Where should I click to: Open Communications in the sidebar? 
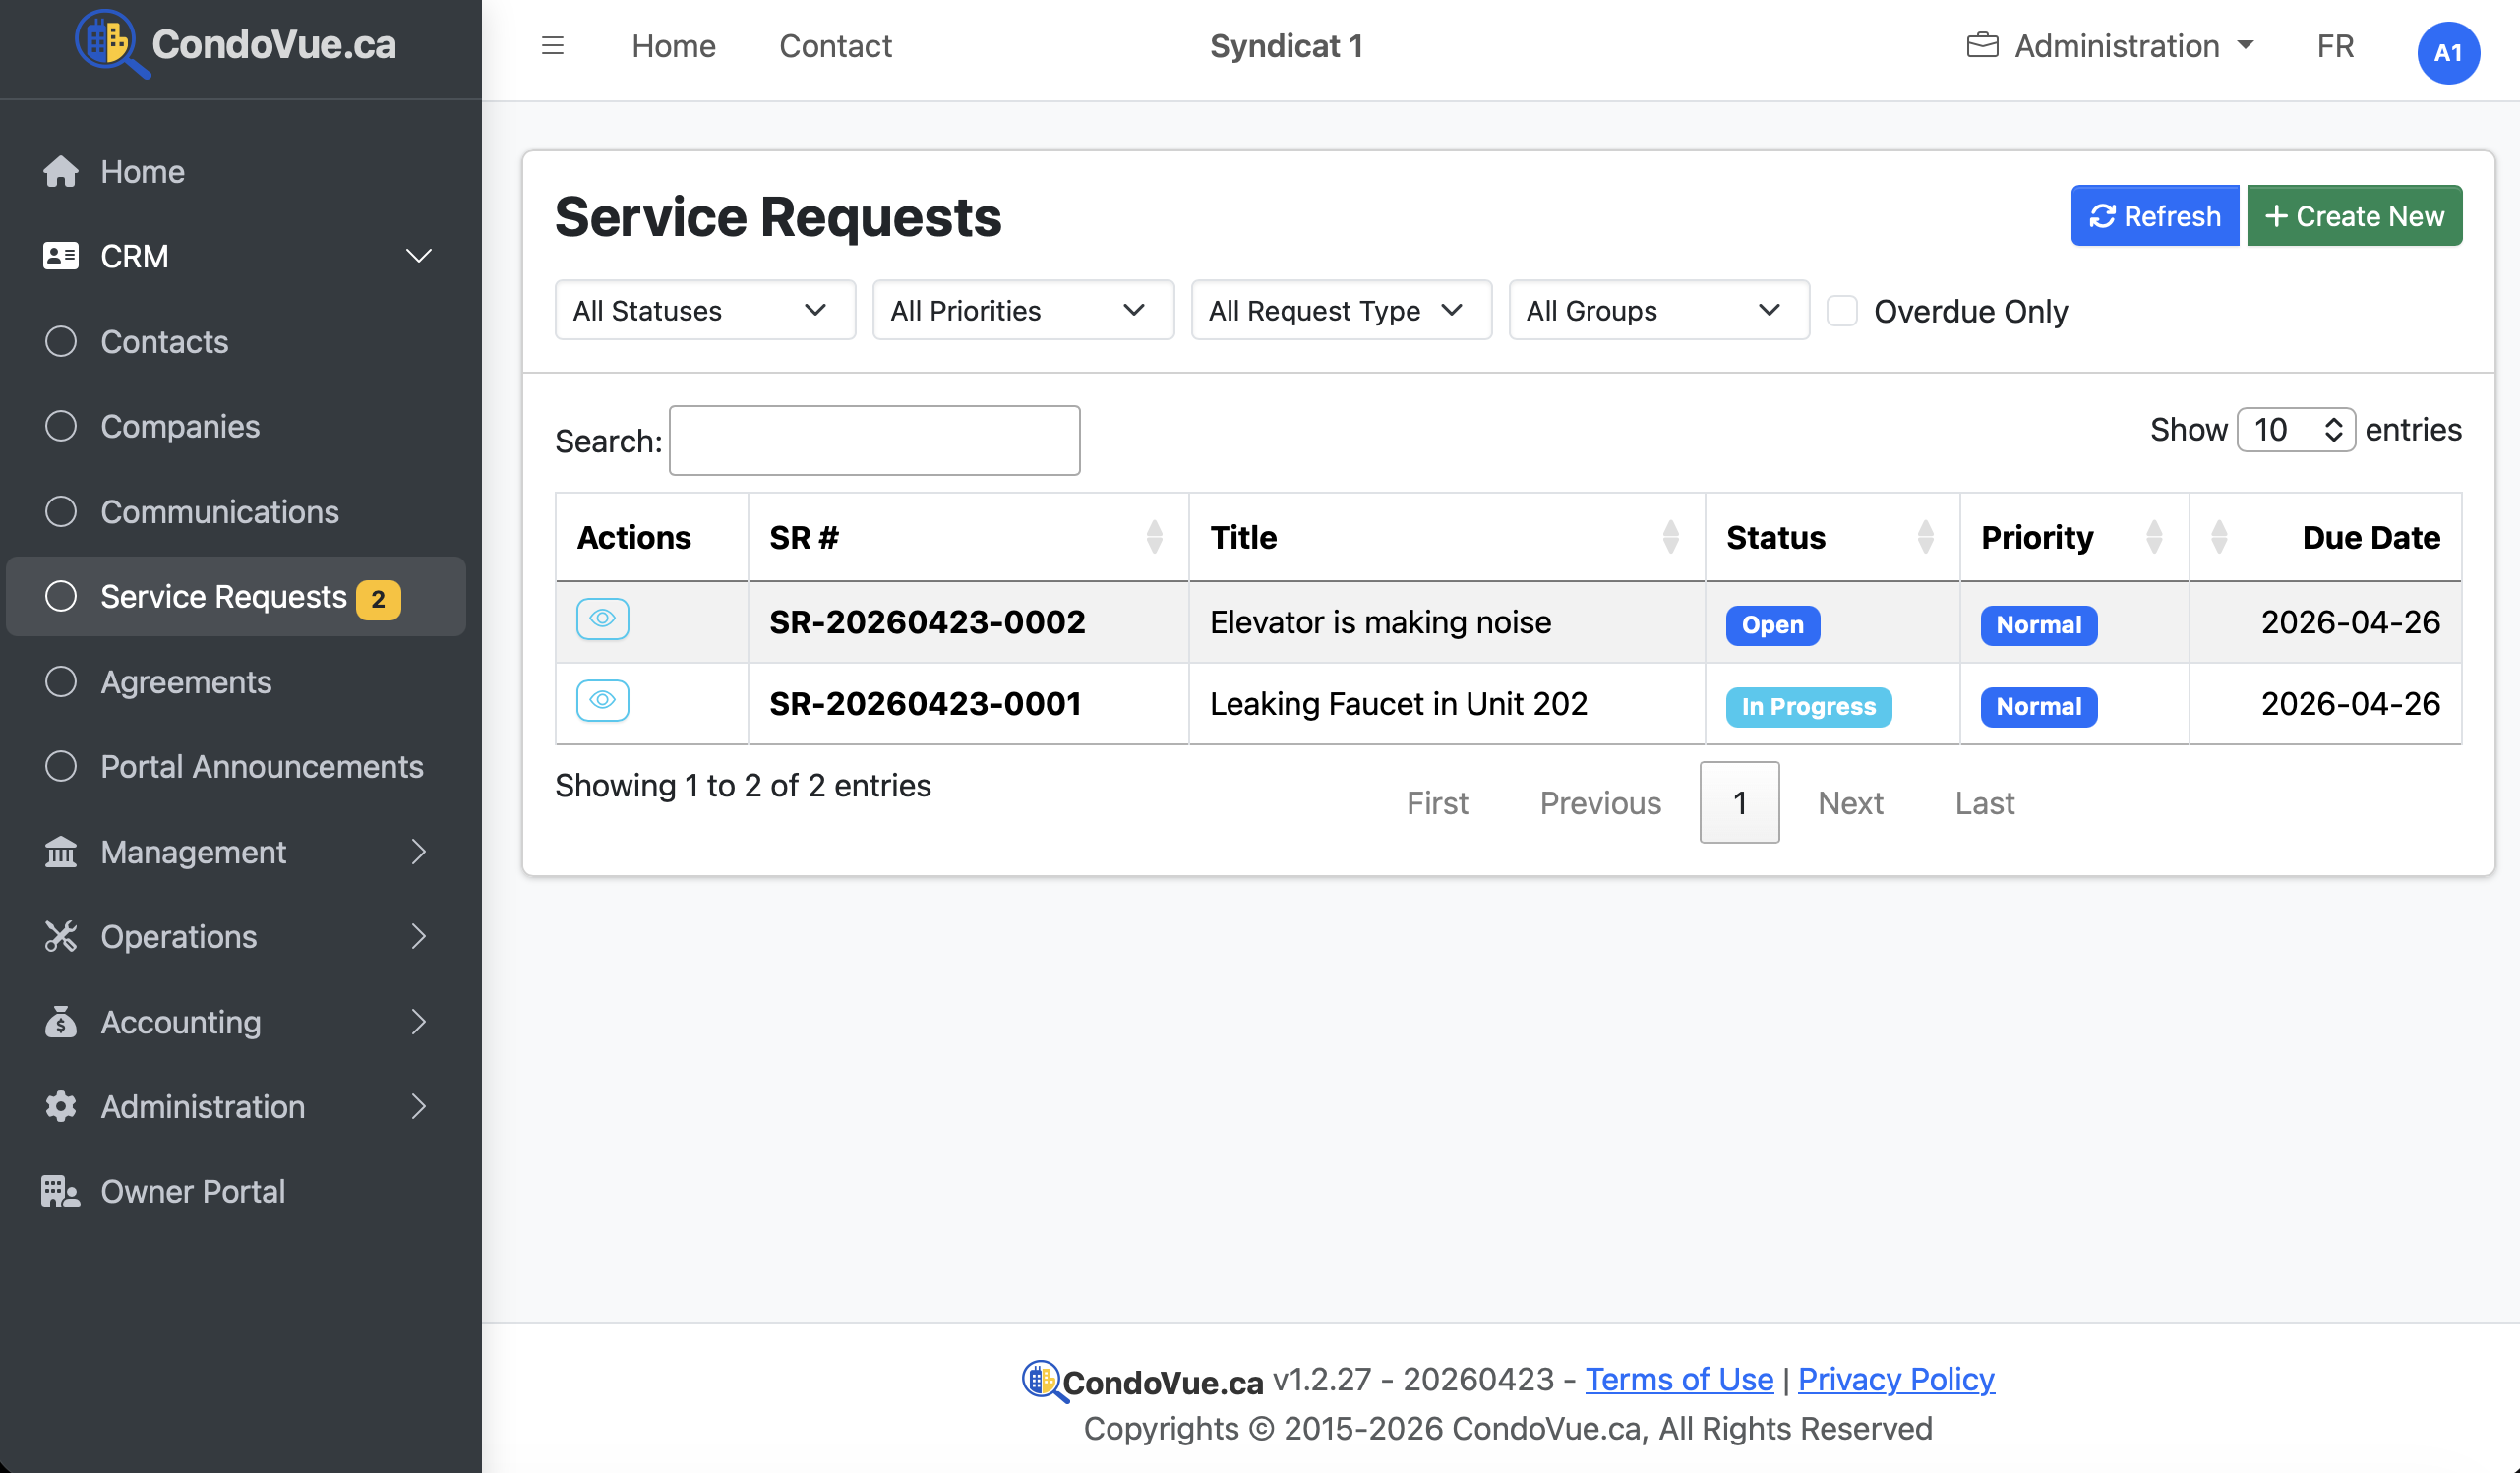click(220, 511)
